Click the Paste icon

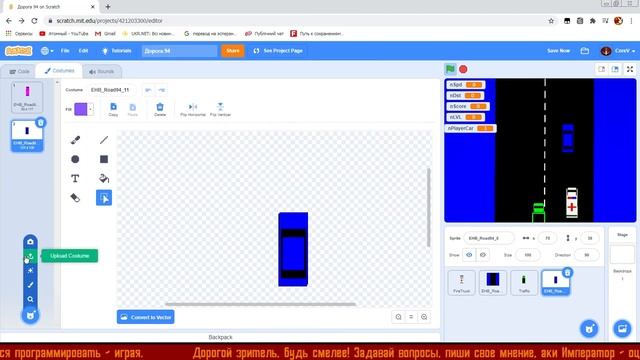pos(133,109)
